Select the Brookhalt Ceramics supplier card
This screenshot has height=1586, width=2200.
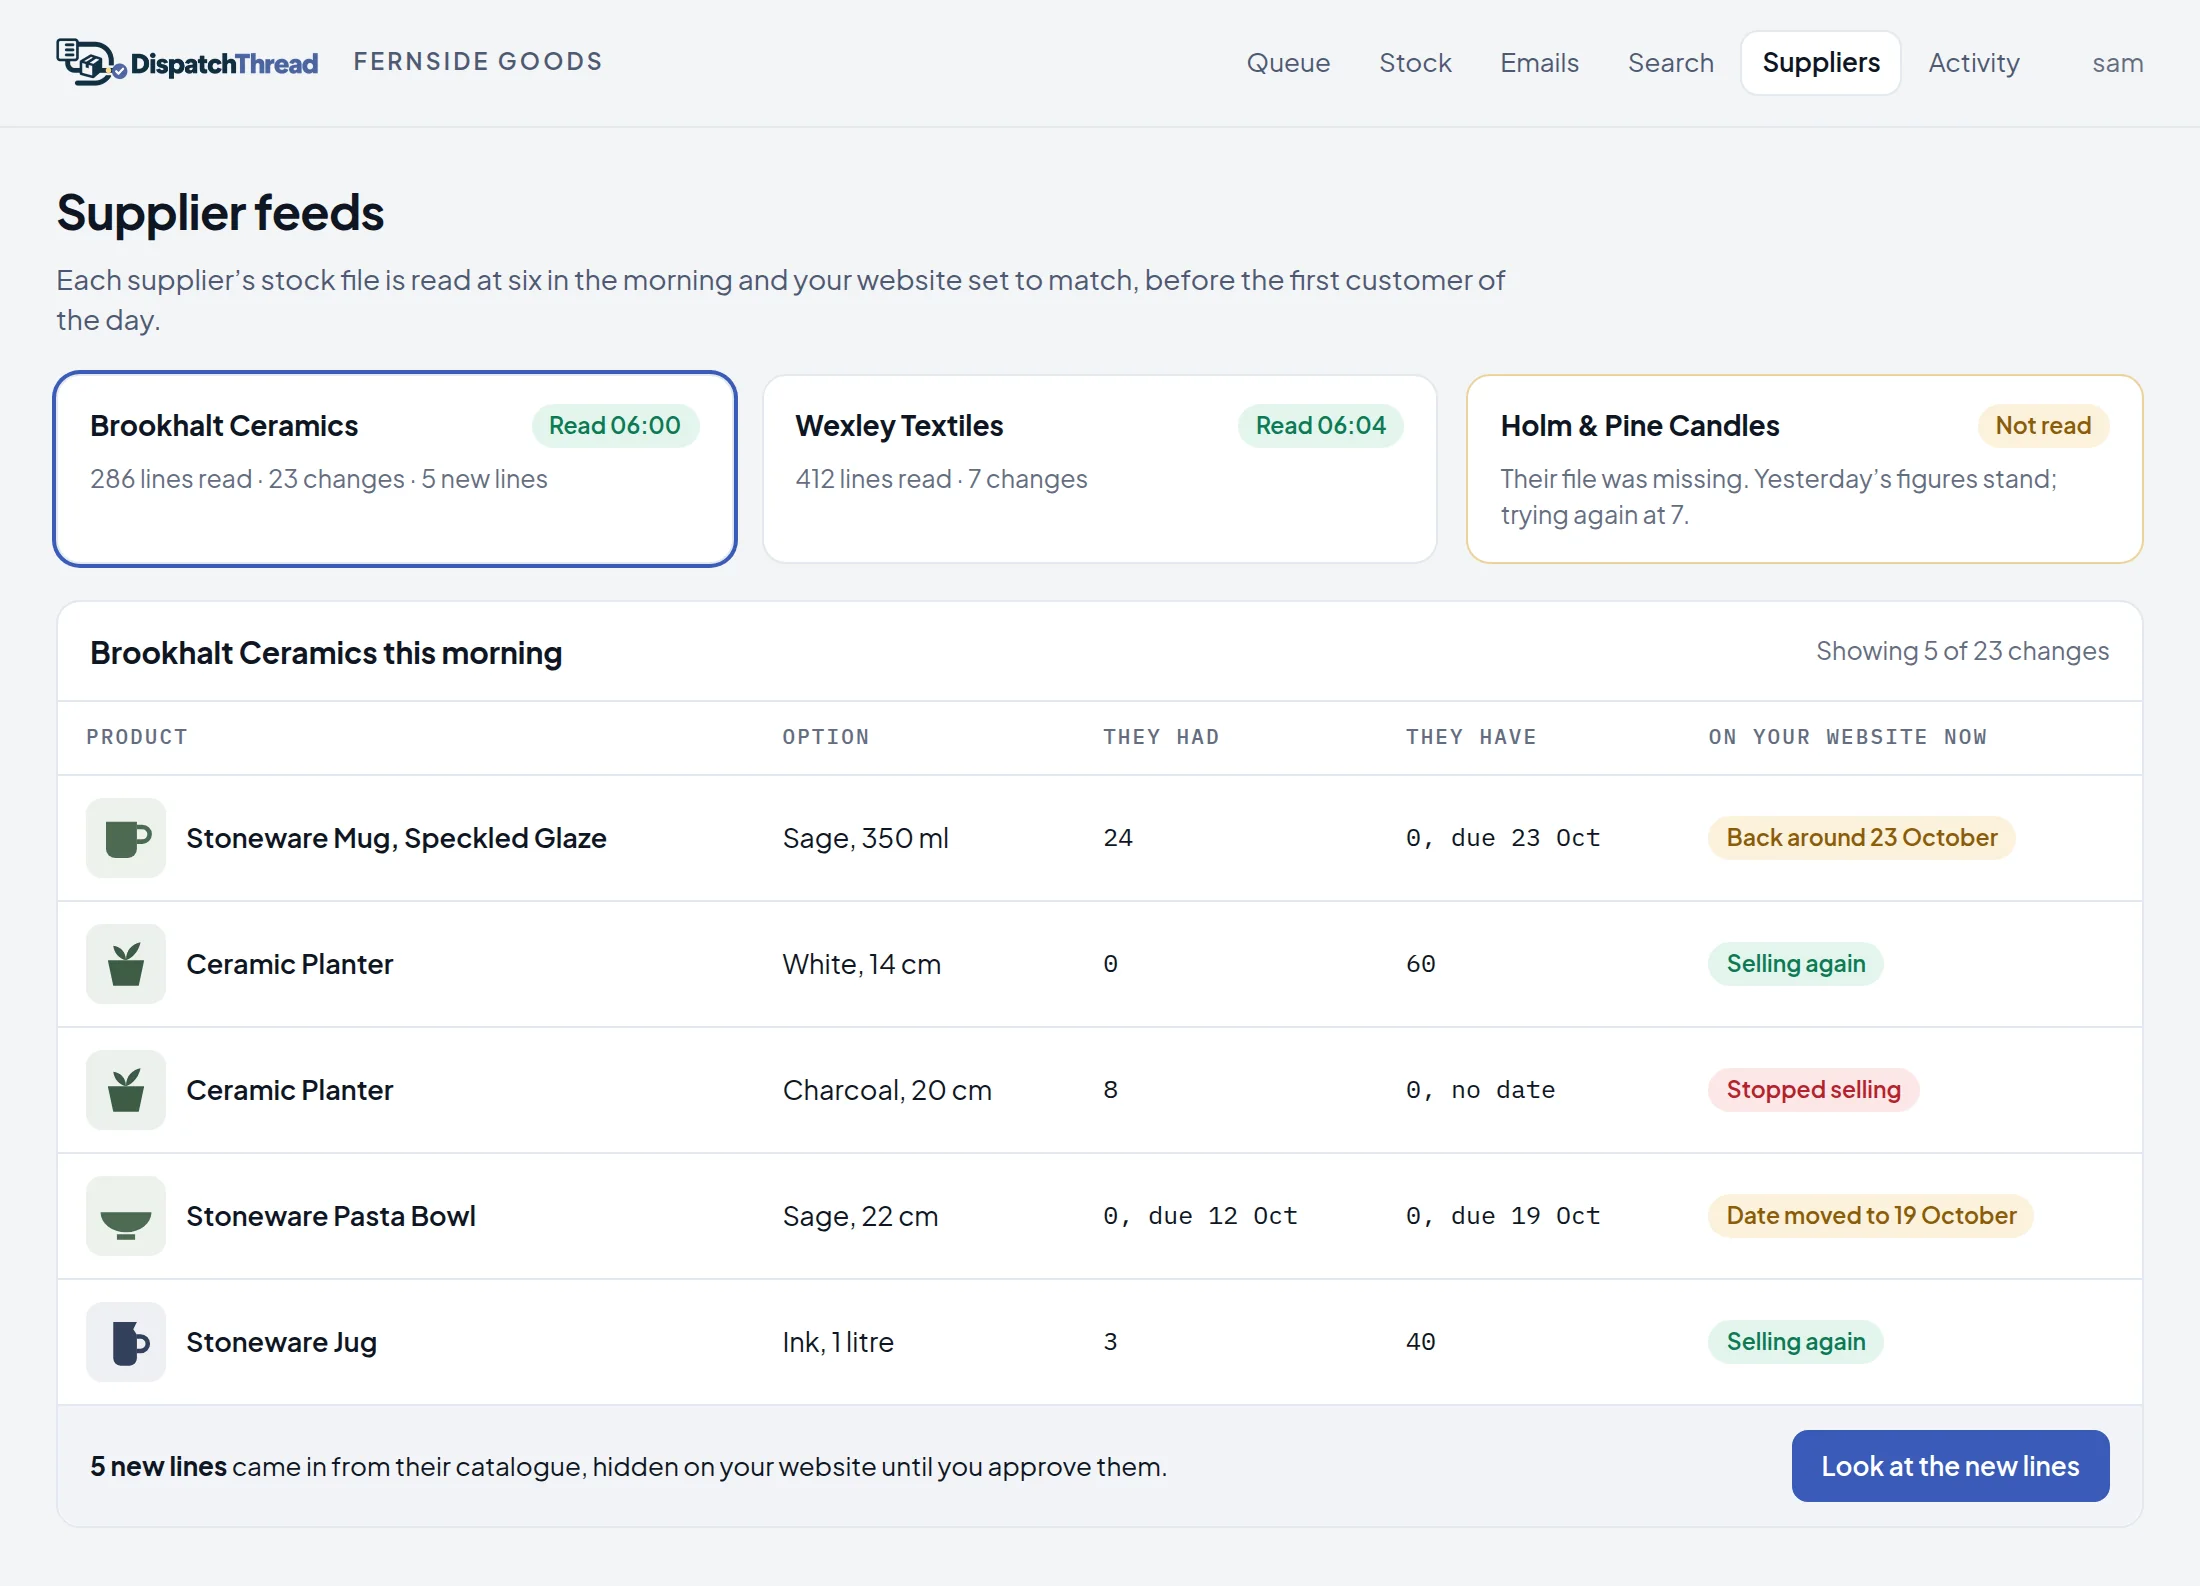(x=395, y=469)
